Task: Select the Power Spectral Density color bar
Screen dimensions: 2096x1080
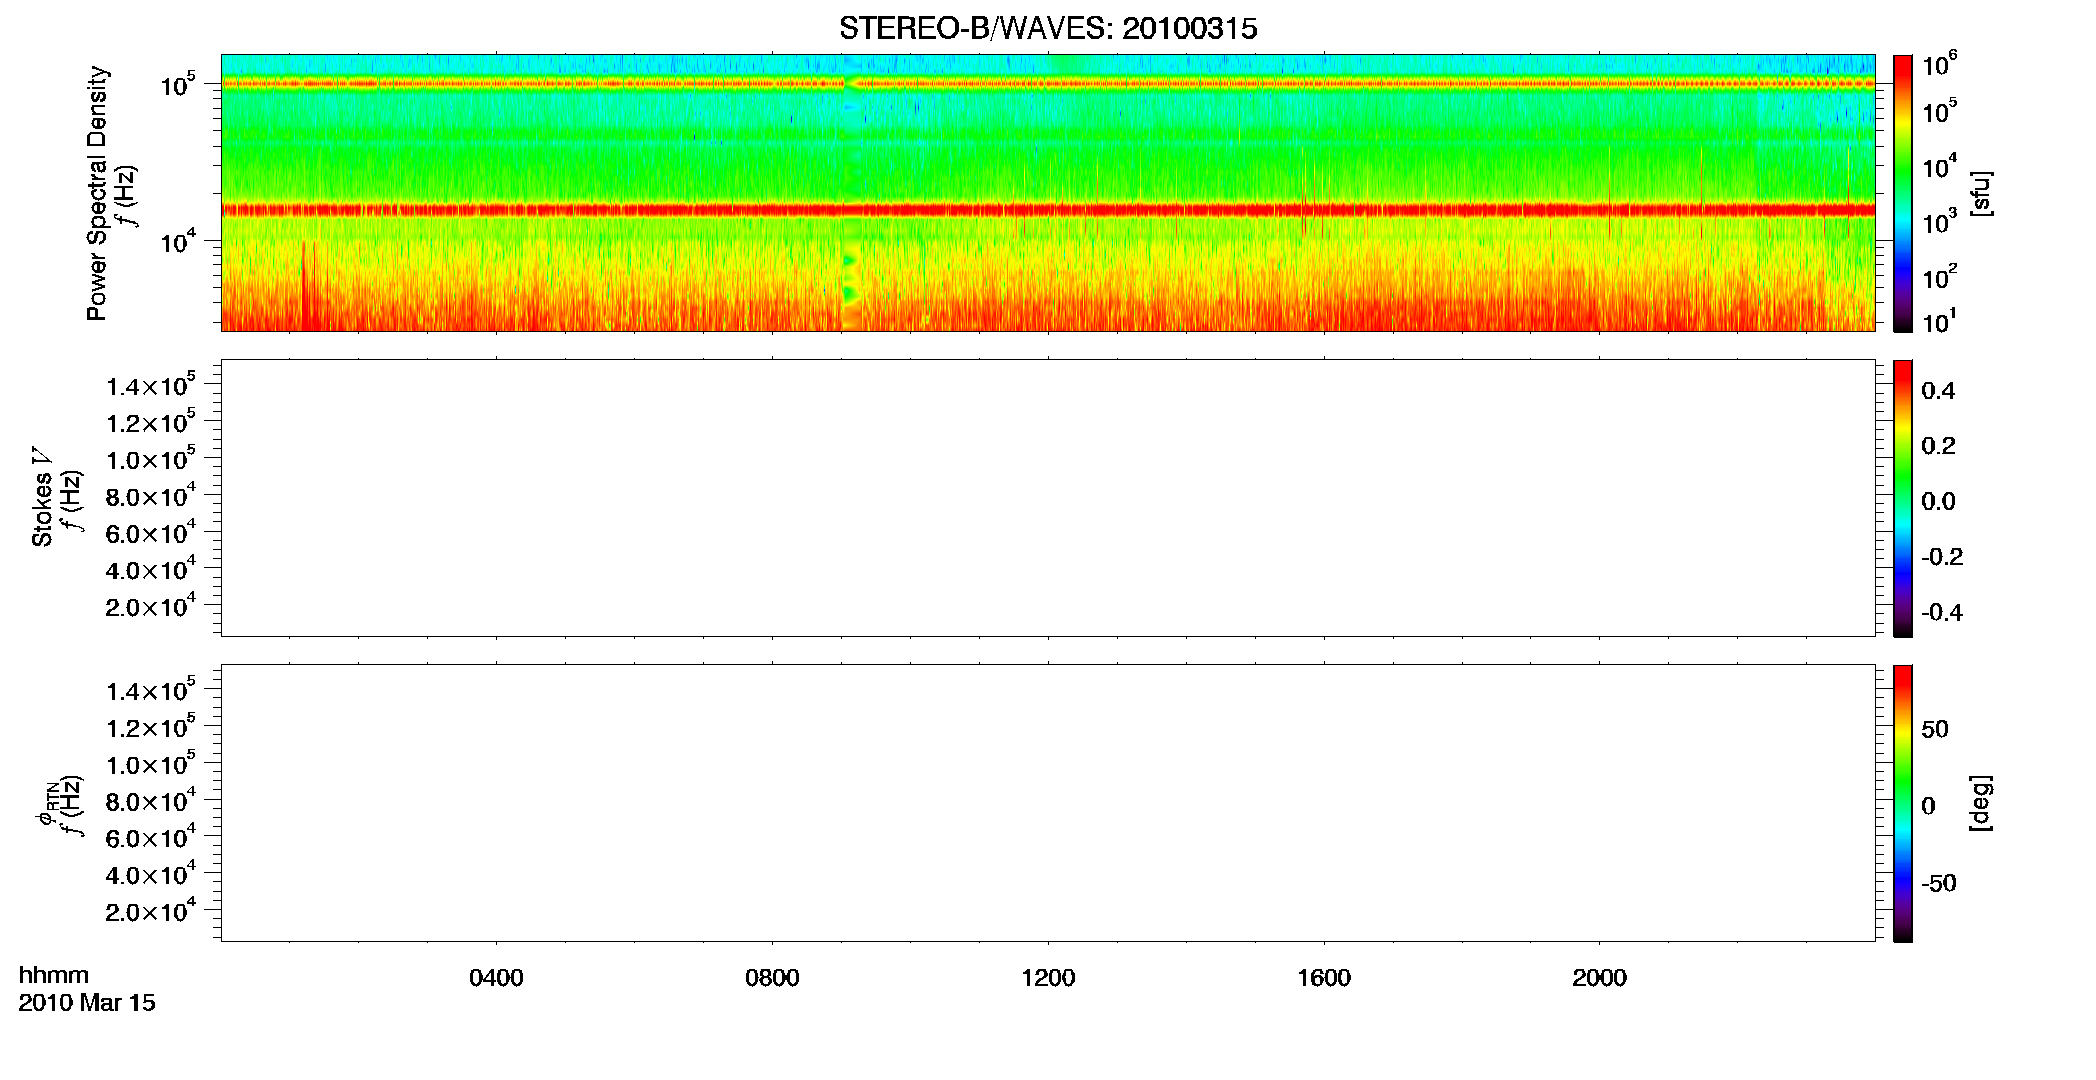Action: [x=1902, y=193]
